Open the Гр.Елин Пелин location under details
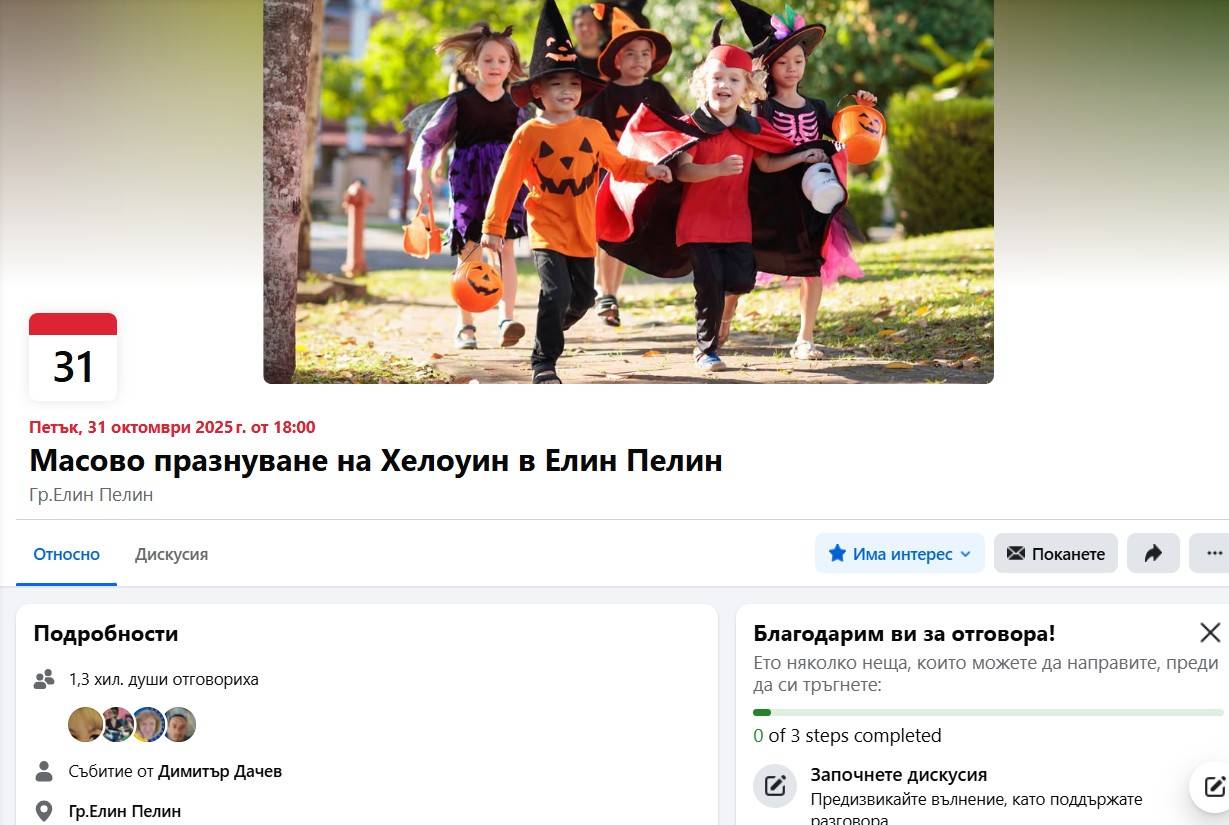 coord(125,811)
